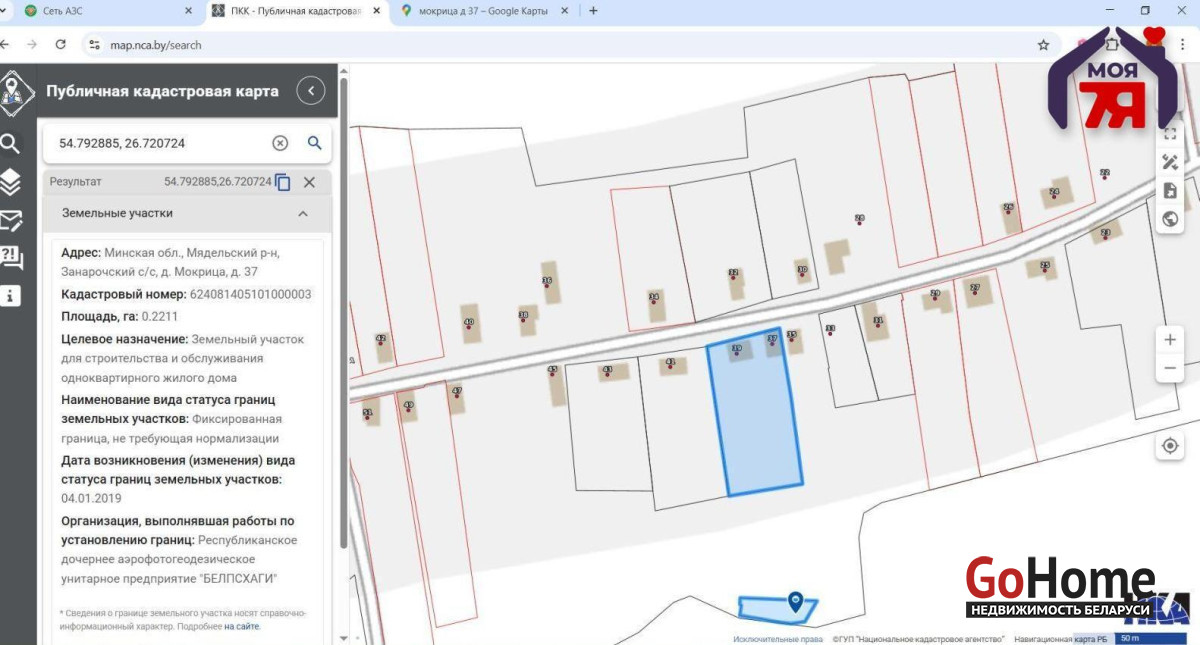Locate my position on map

tap(1169, 446)
